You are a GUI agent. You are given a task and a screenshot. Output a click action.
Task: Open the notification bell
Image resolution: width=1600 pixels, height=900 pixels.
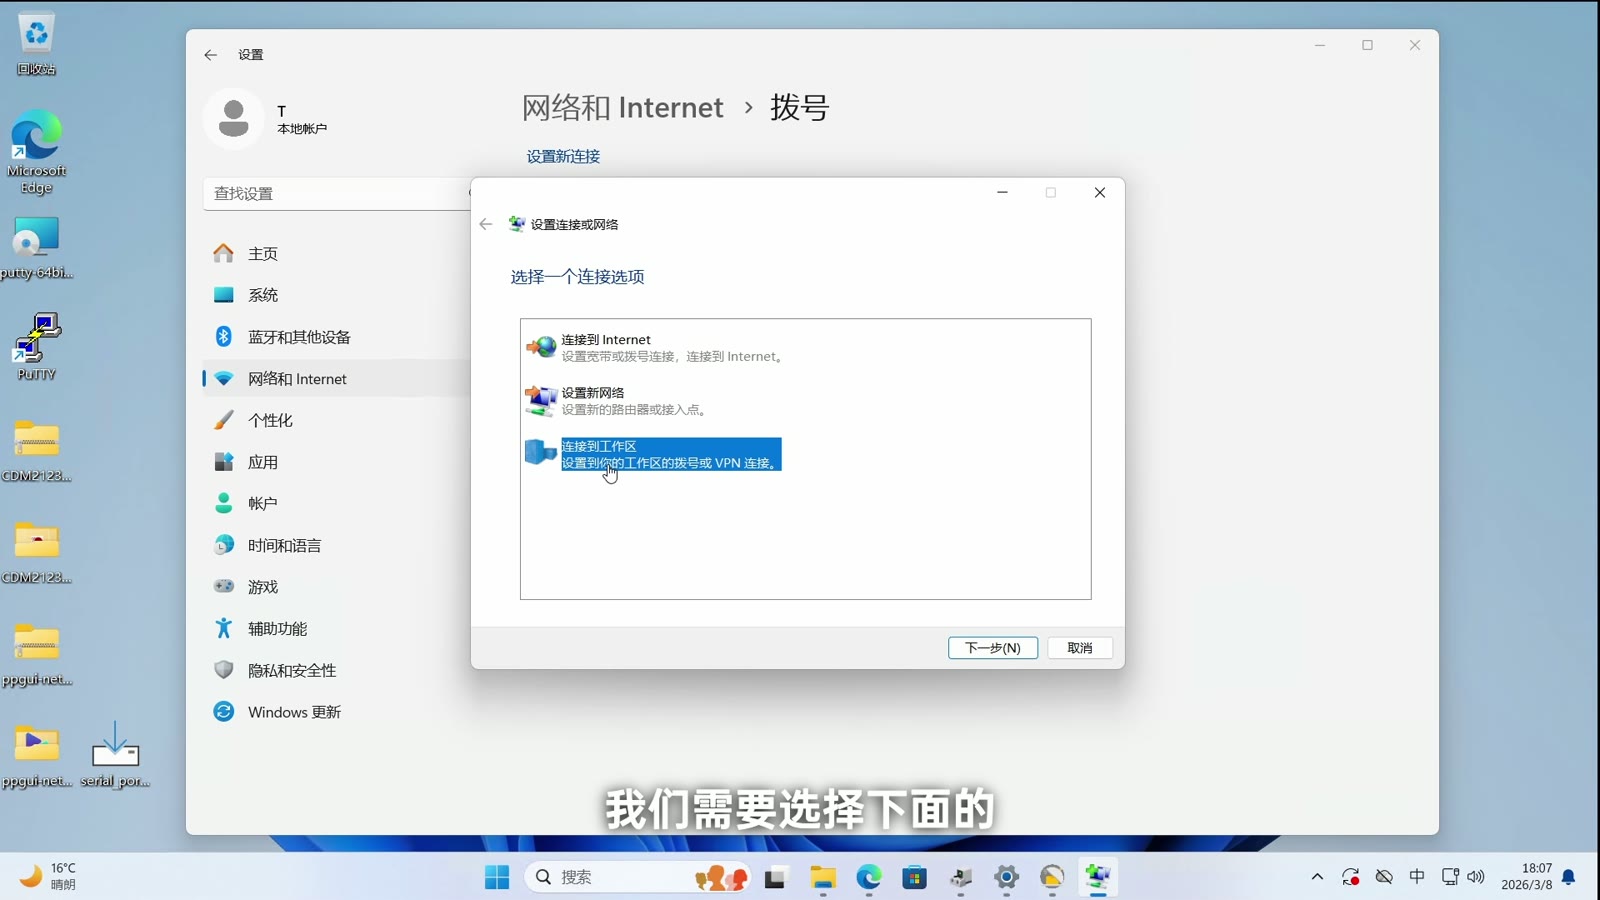point(1569,877)
